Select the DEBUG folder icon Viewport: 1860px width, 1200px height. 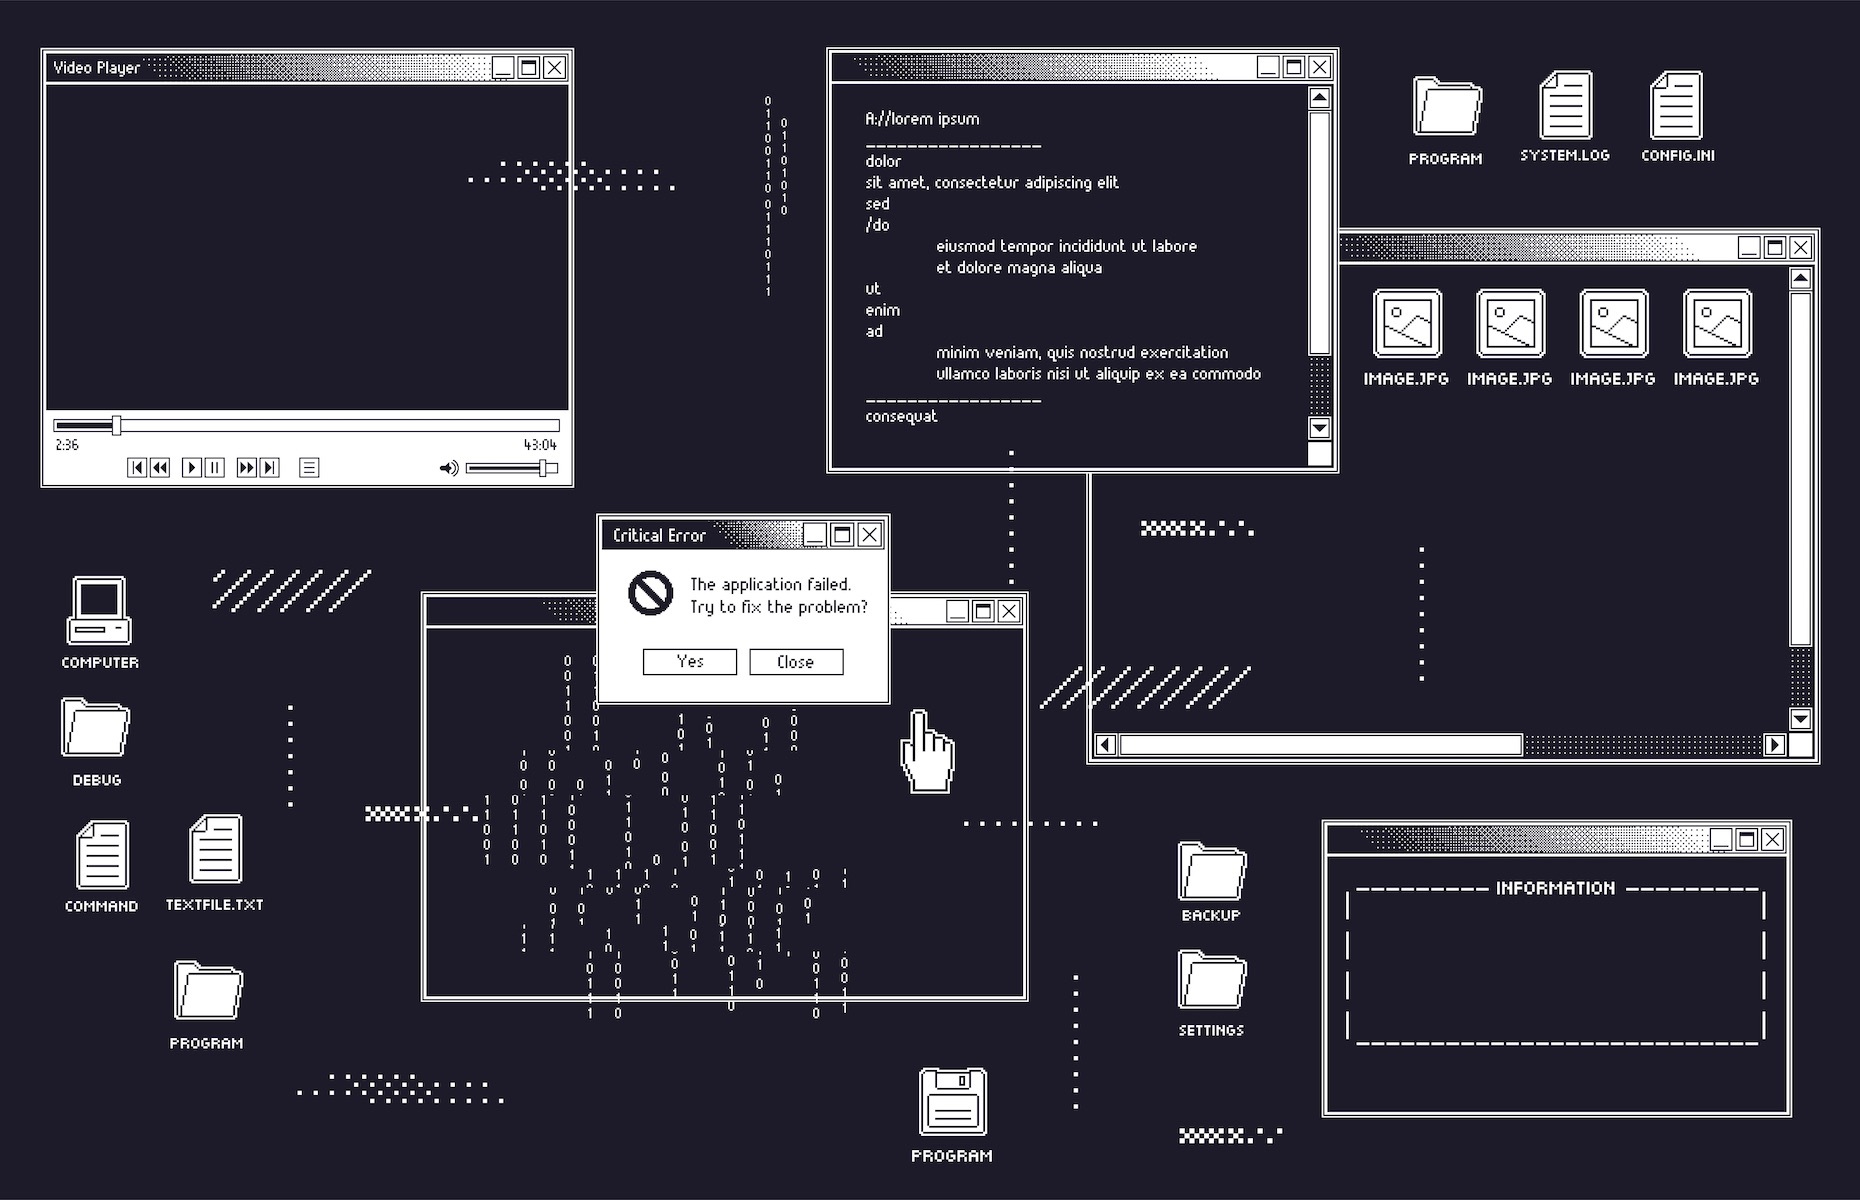[x=96, y=728]
